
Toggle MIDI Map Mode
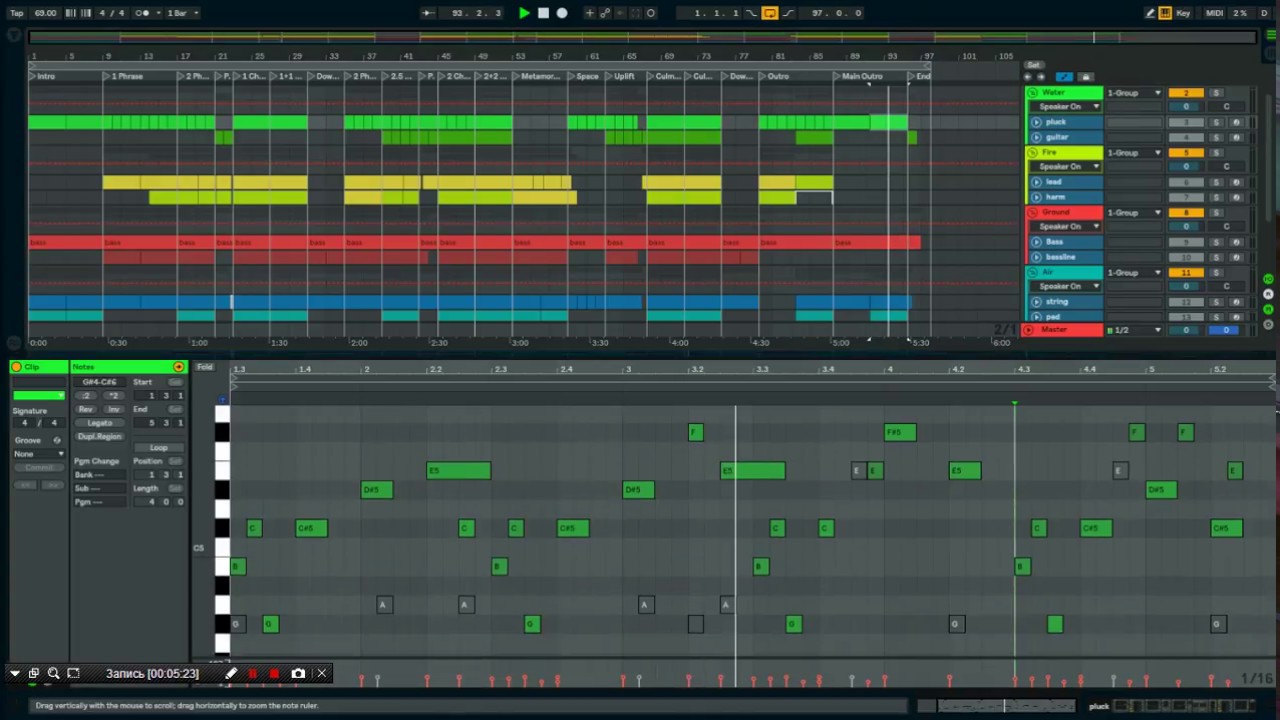[1214, 13]
